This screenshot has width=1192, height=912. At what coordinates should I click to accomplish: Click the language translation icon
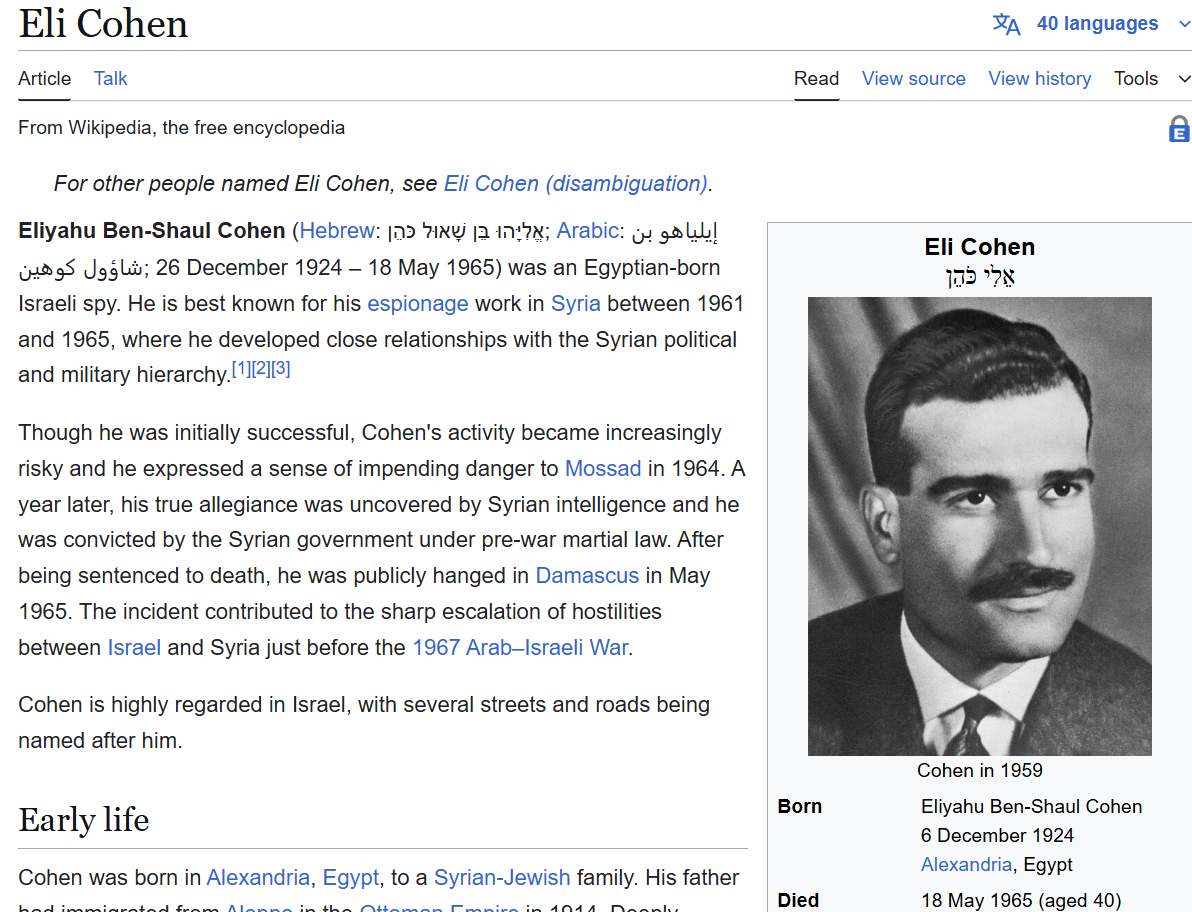tap(1006, 24)
